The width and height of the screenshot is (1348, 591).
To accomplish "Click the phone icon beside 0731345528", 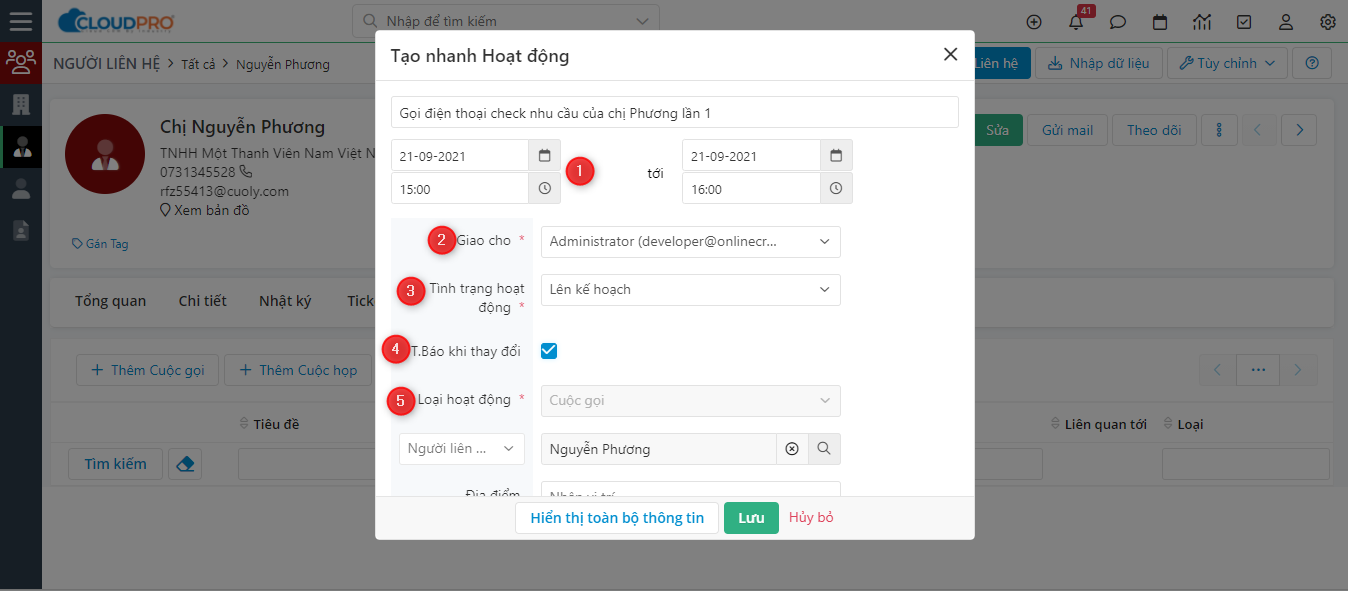I will [246, 172].
